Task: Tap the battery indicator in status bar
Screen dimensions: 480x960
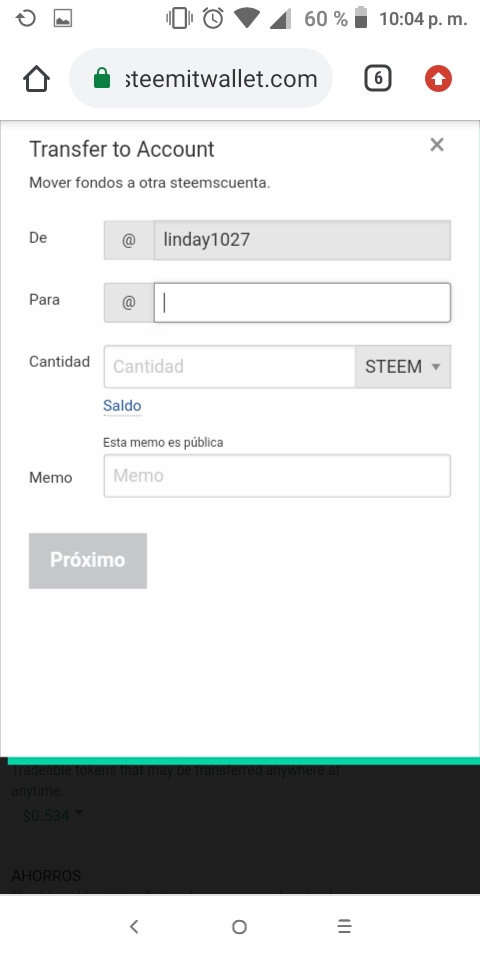Action: pyautogui.click(x=361, y=18)
